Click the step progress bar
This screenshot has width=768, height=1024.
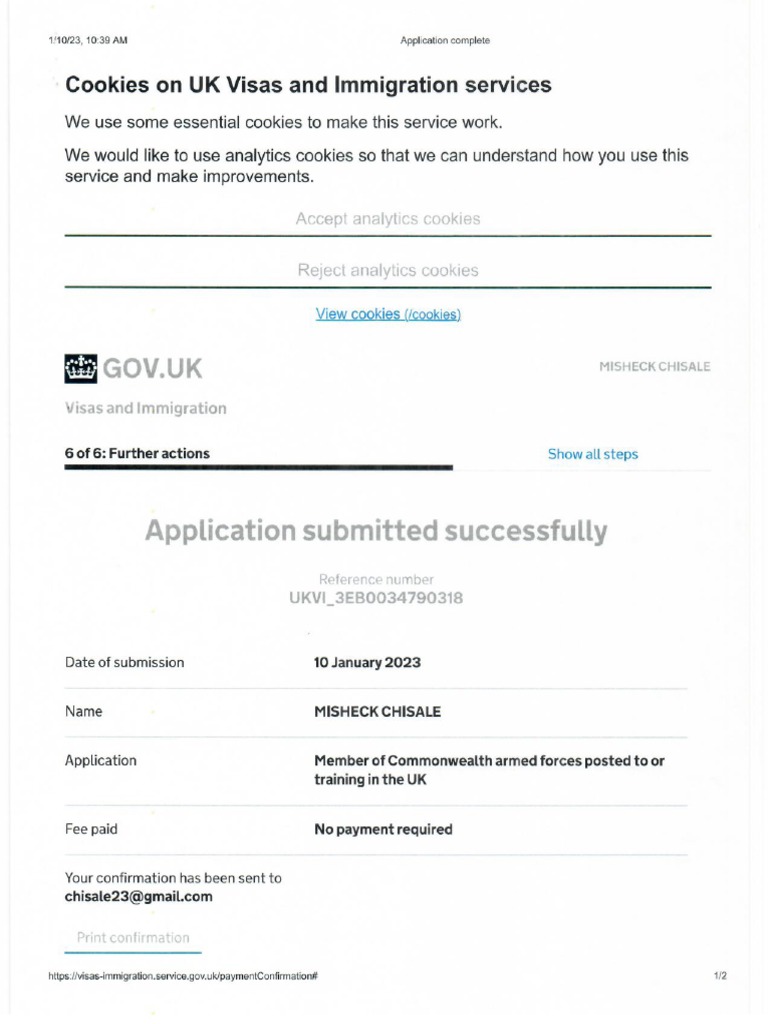coord(258,467)
